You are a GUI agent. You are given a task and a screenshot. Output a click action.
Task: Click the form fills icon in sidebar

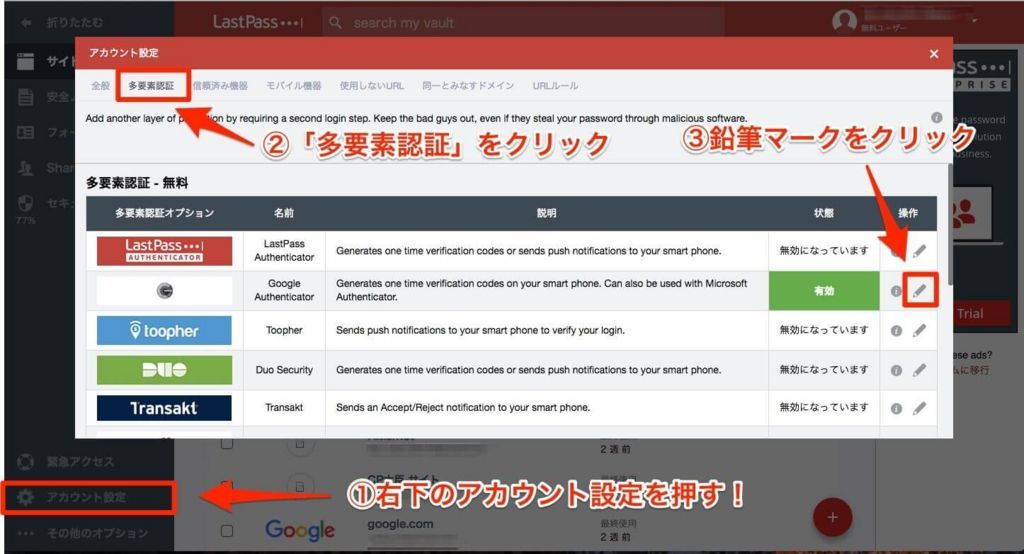(25, 133)
